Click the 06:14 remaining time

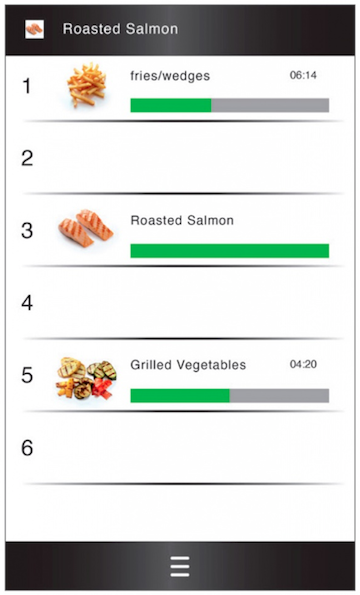pyautogui.click(x=303, y=75)
